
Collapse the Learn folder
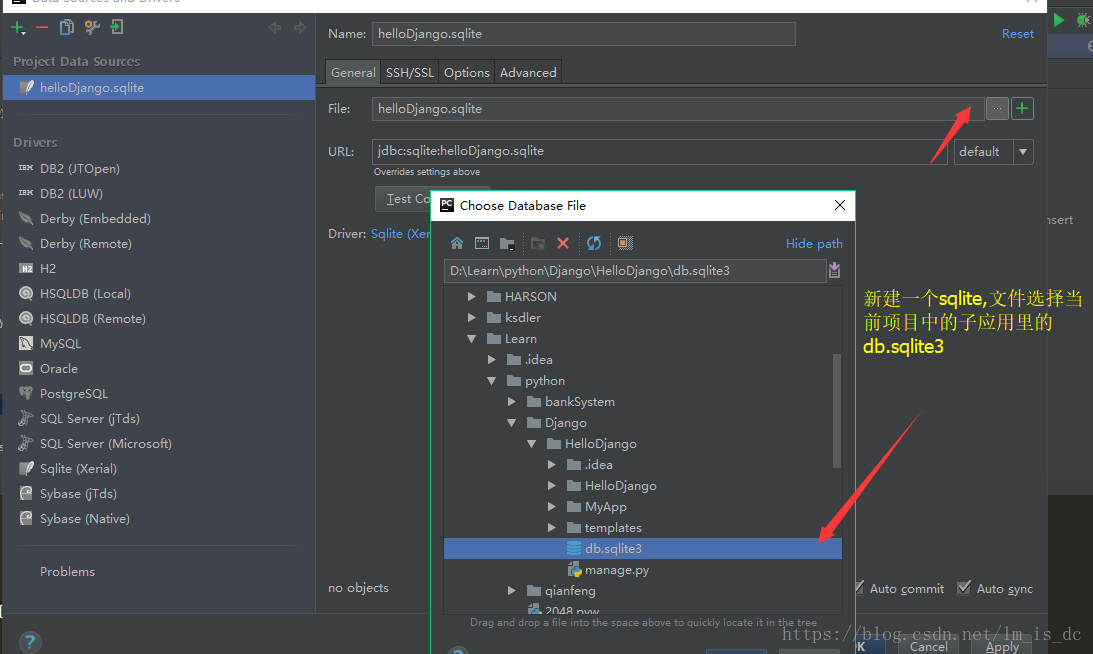click(x=472, y=339)
